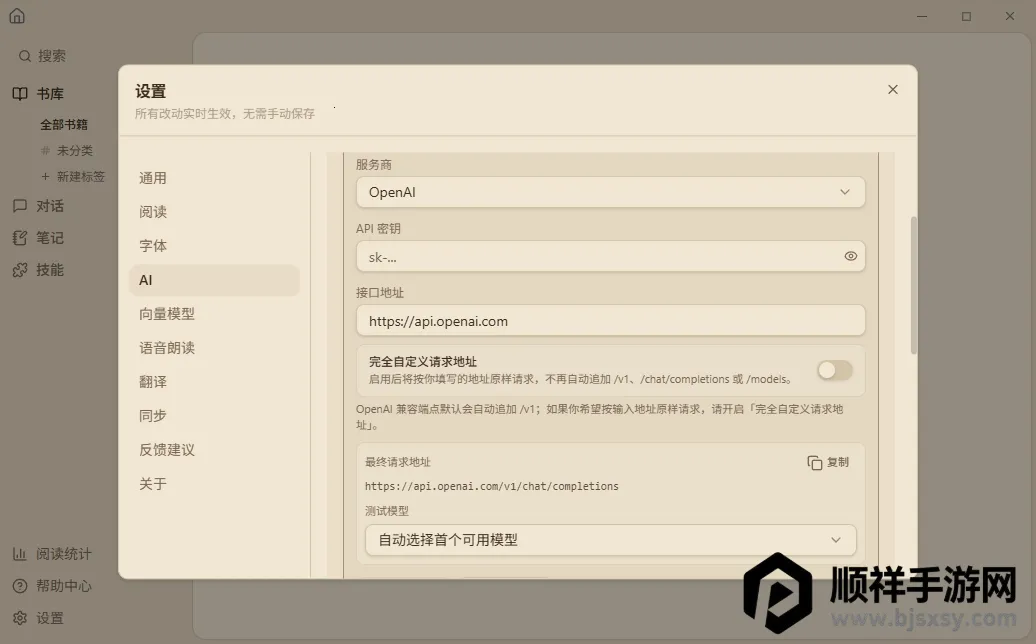Open the 笔记 notes icon
1036x644 pixels.
point(20,238)
